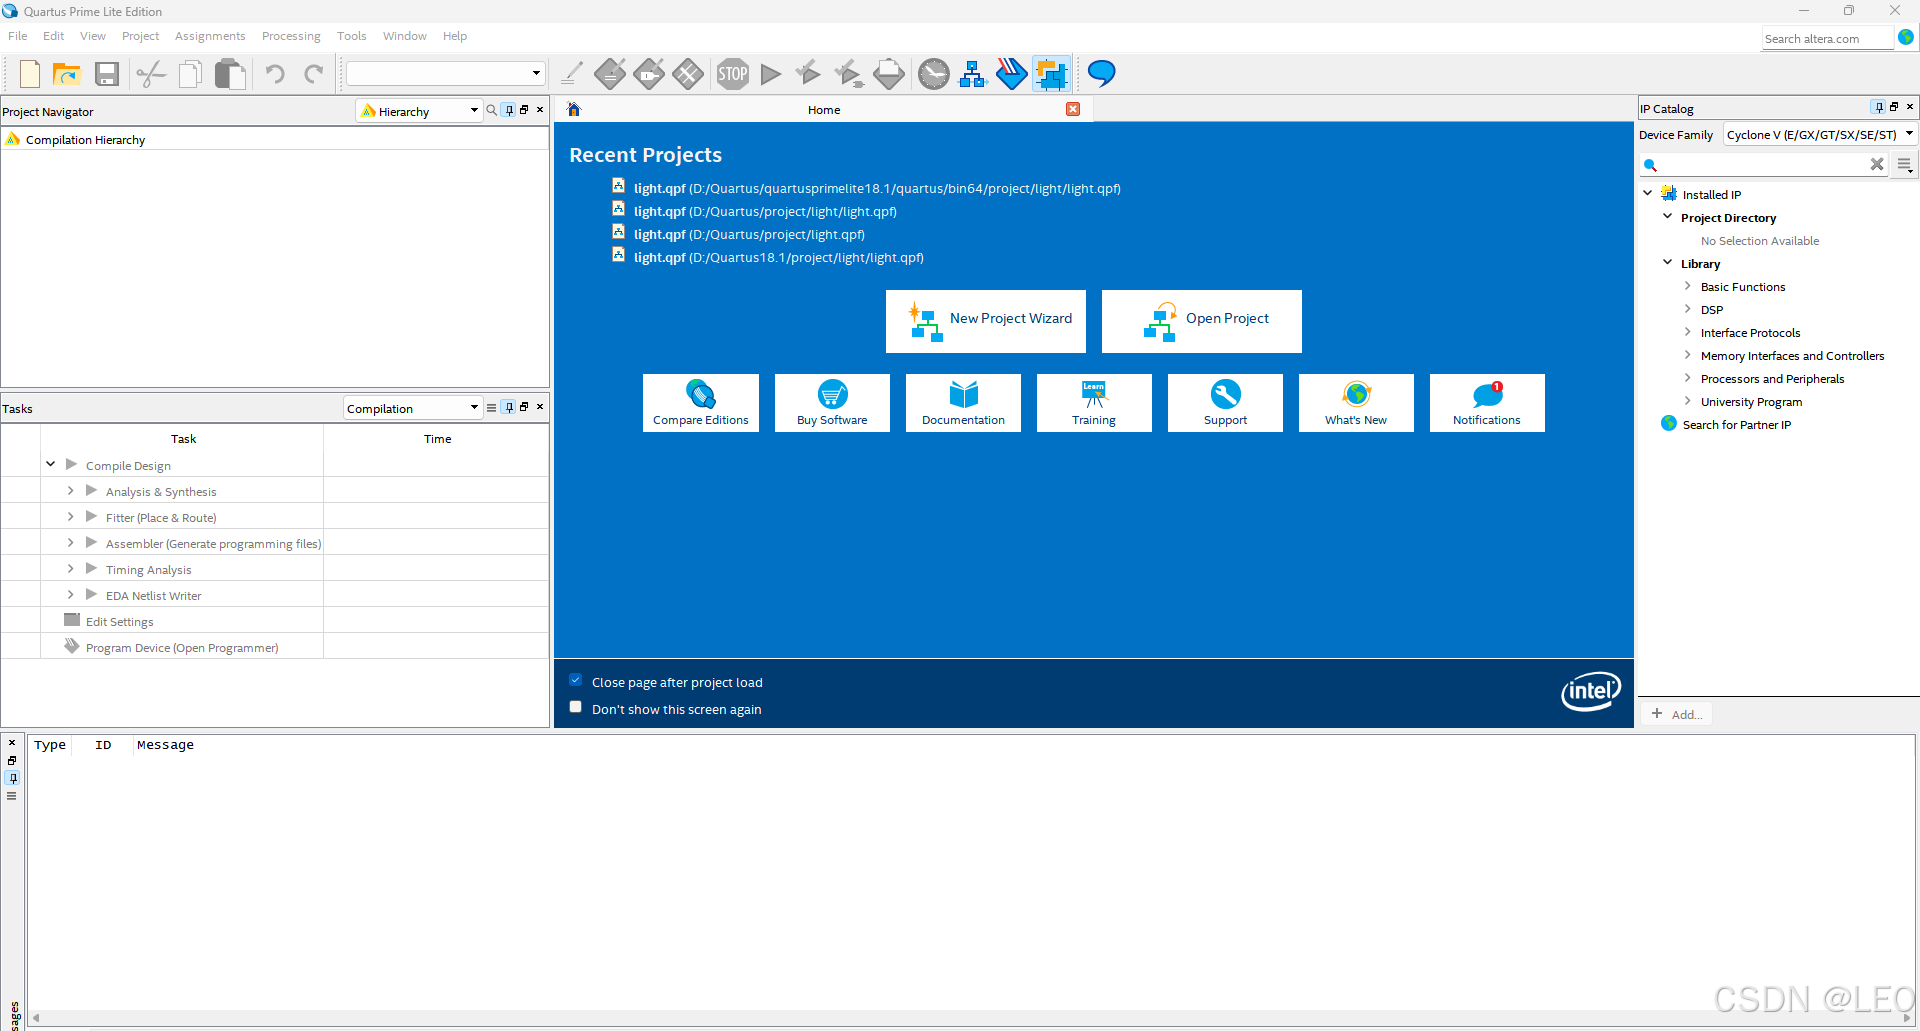Open recent project in quartusprimelite18.1 path
The width and height of the screenshot is (1920, 1031).
pos(877,188)
